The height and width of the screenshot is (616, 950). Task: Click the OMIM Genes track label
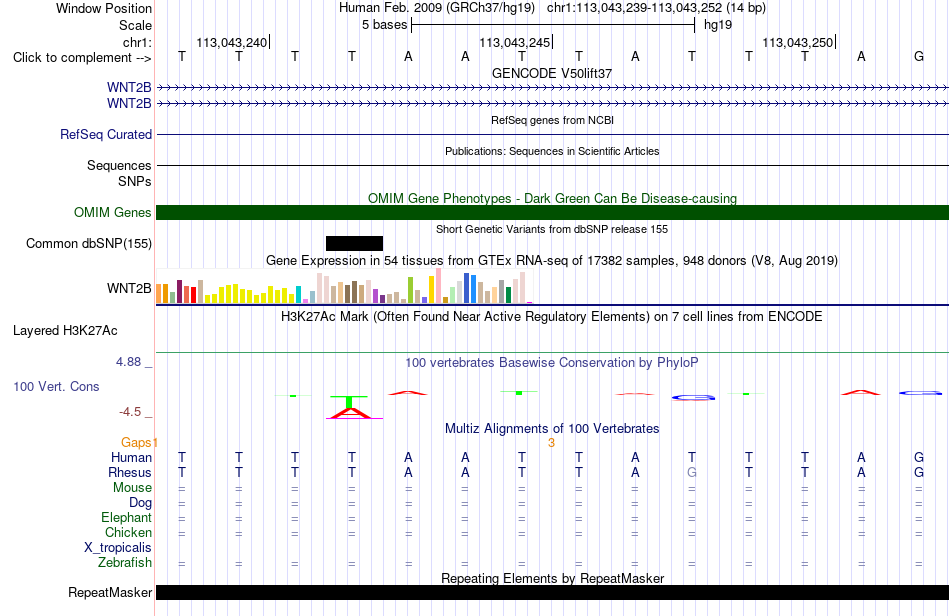pos(113,213)
